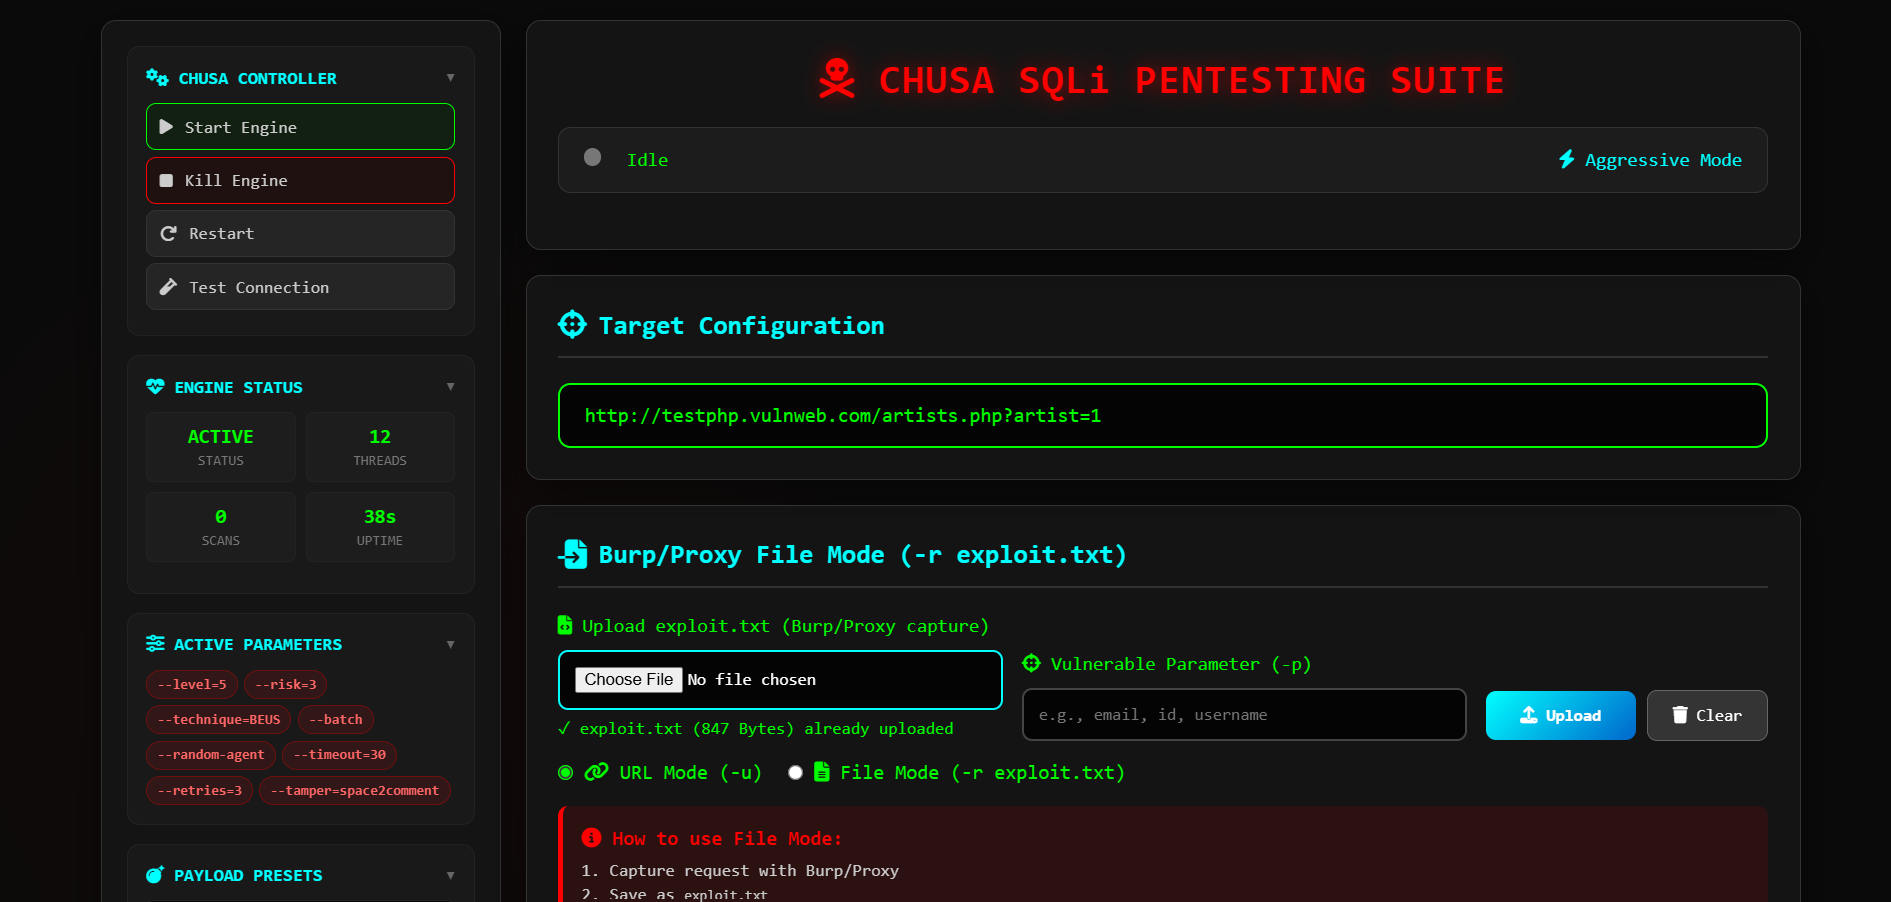Click the Target Configuration heading

point(741,325)
